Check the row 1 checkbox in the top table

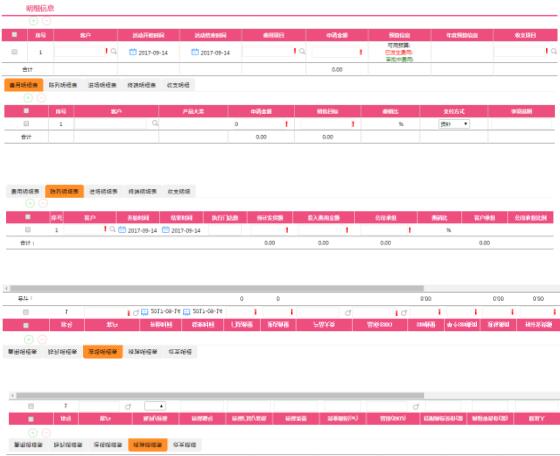[14, 52]
